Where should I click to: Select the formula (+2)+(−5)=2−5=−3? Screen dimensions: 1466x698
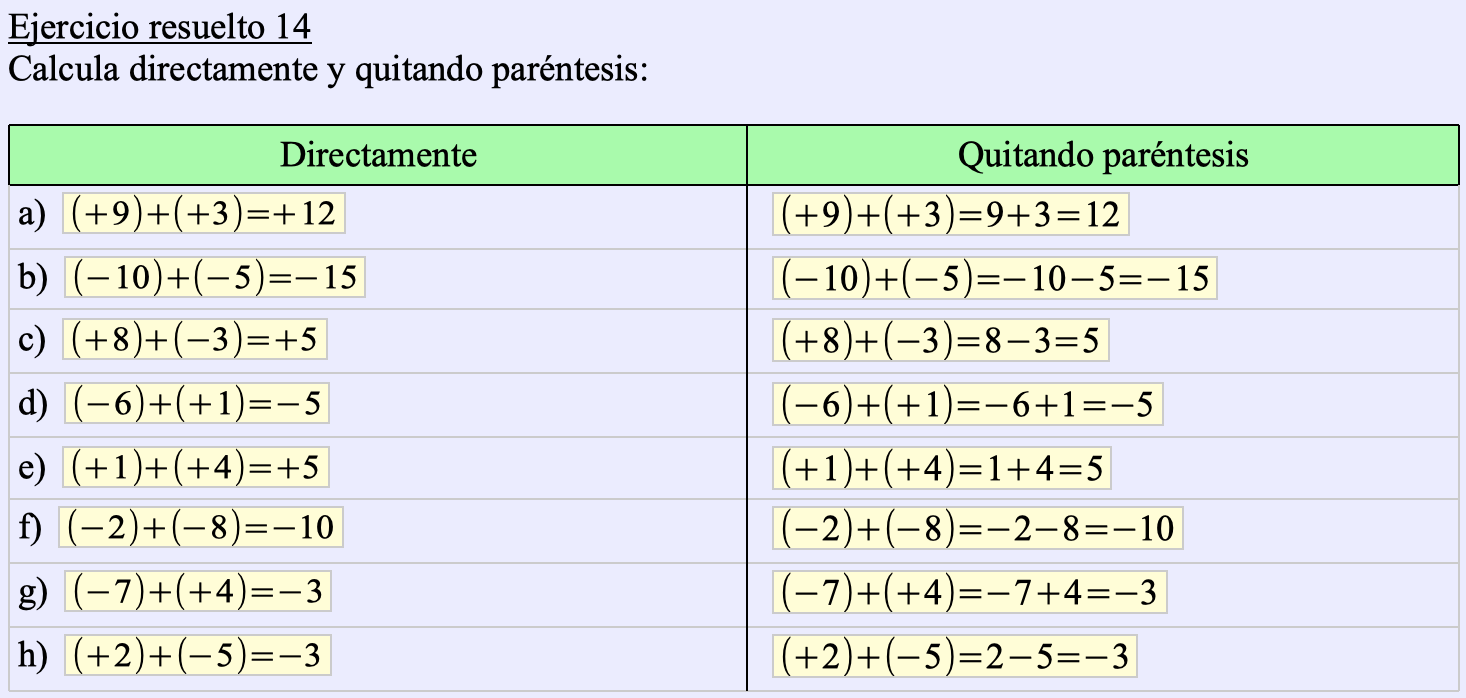[x=954, y=656]
